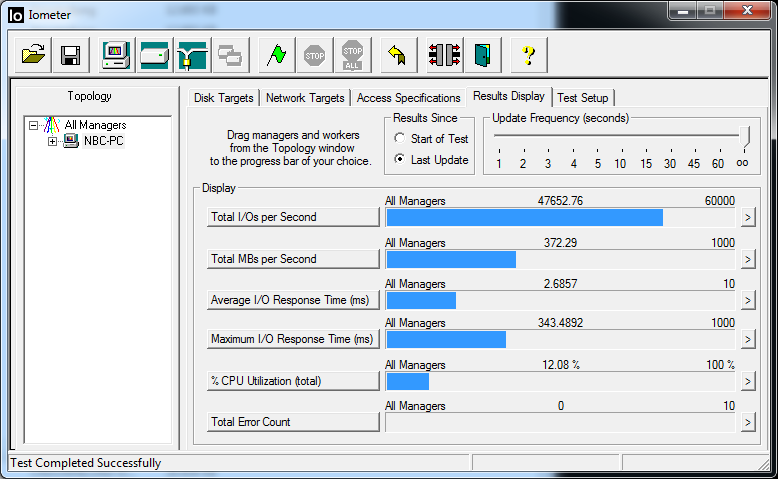The image size is (778, 479).
Task: Click Average I/O Response Time (ms) button
Action: point(293,300)
